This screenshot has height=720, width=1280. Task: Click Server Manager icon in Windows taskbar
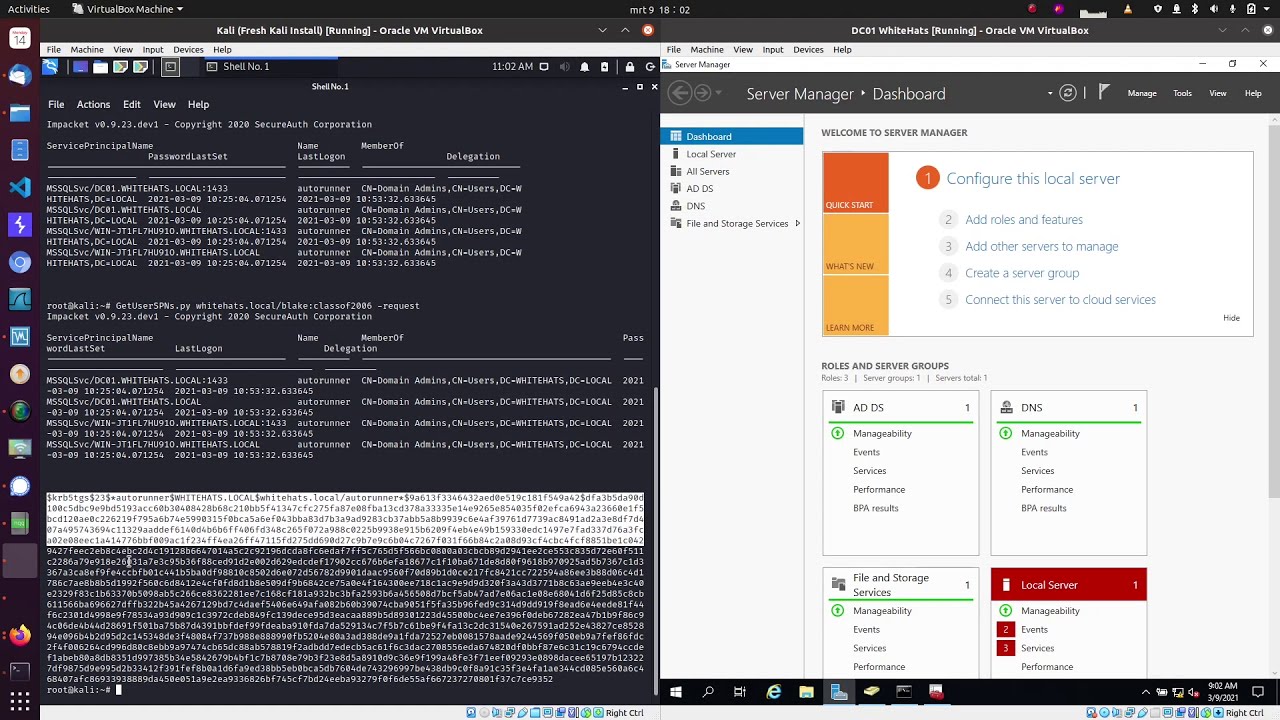(839, 692)
